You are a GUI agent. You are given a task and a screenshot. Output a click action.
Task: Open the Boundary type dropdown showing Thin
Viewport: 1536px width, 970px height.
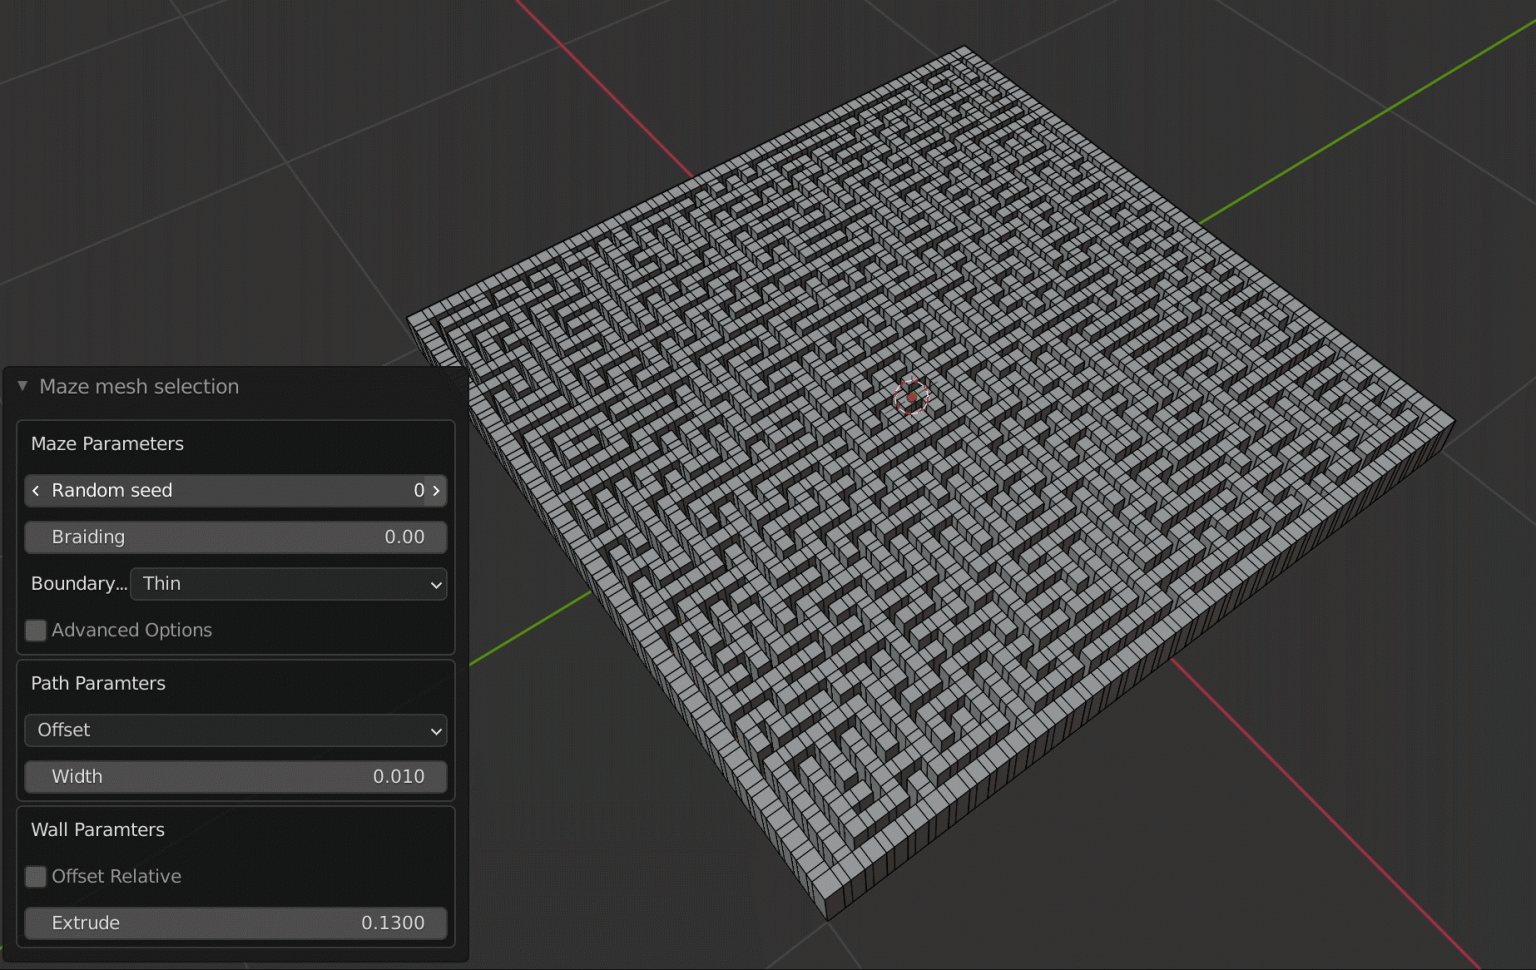pyautogui.click(x=288, y=584)
